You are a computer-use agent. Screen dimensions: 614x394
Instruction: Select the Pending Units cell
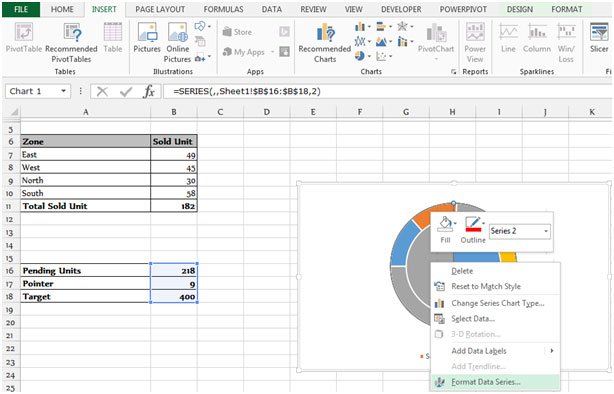tap(85, 271)
